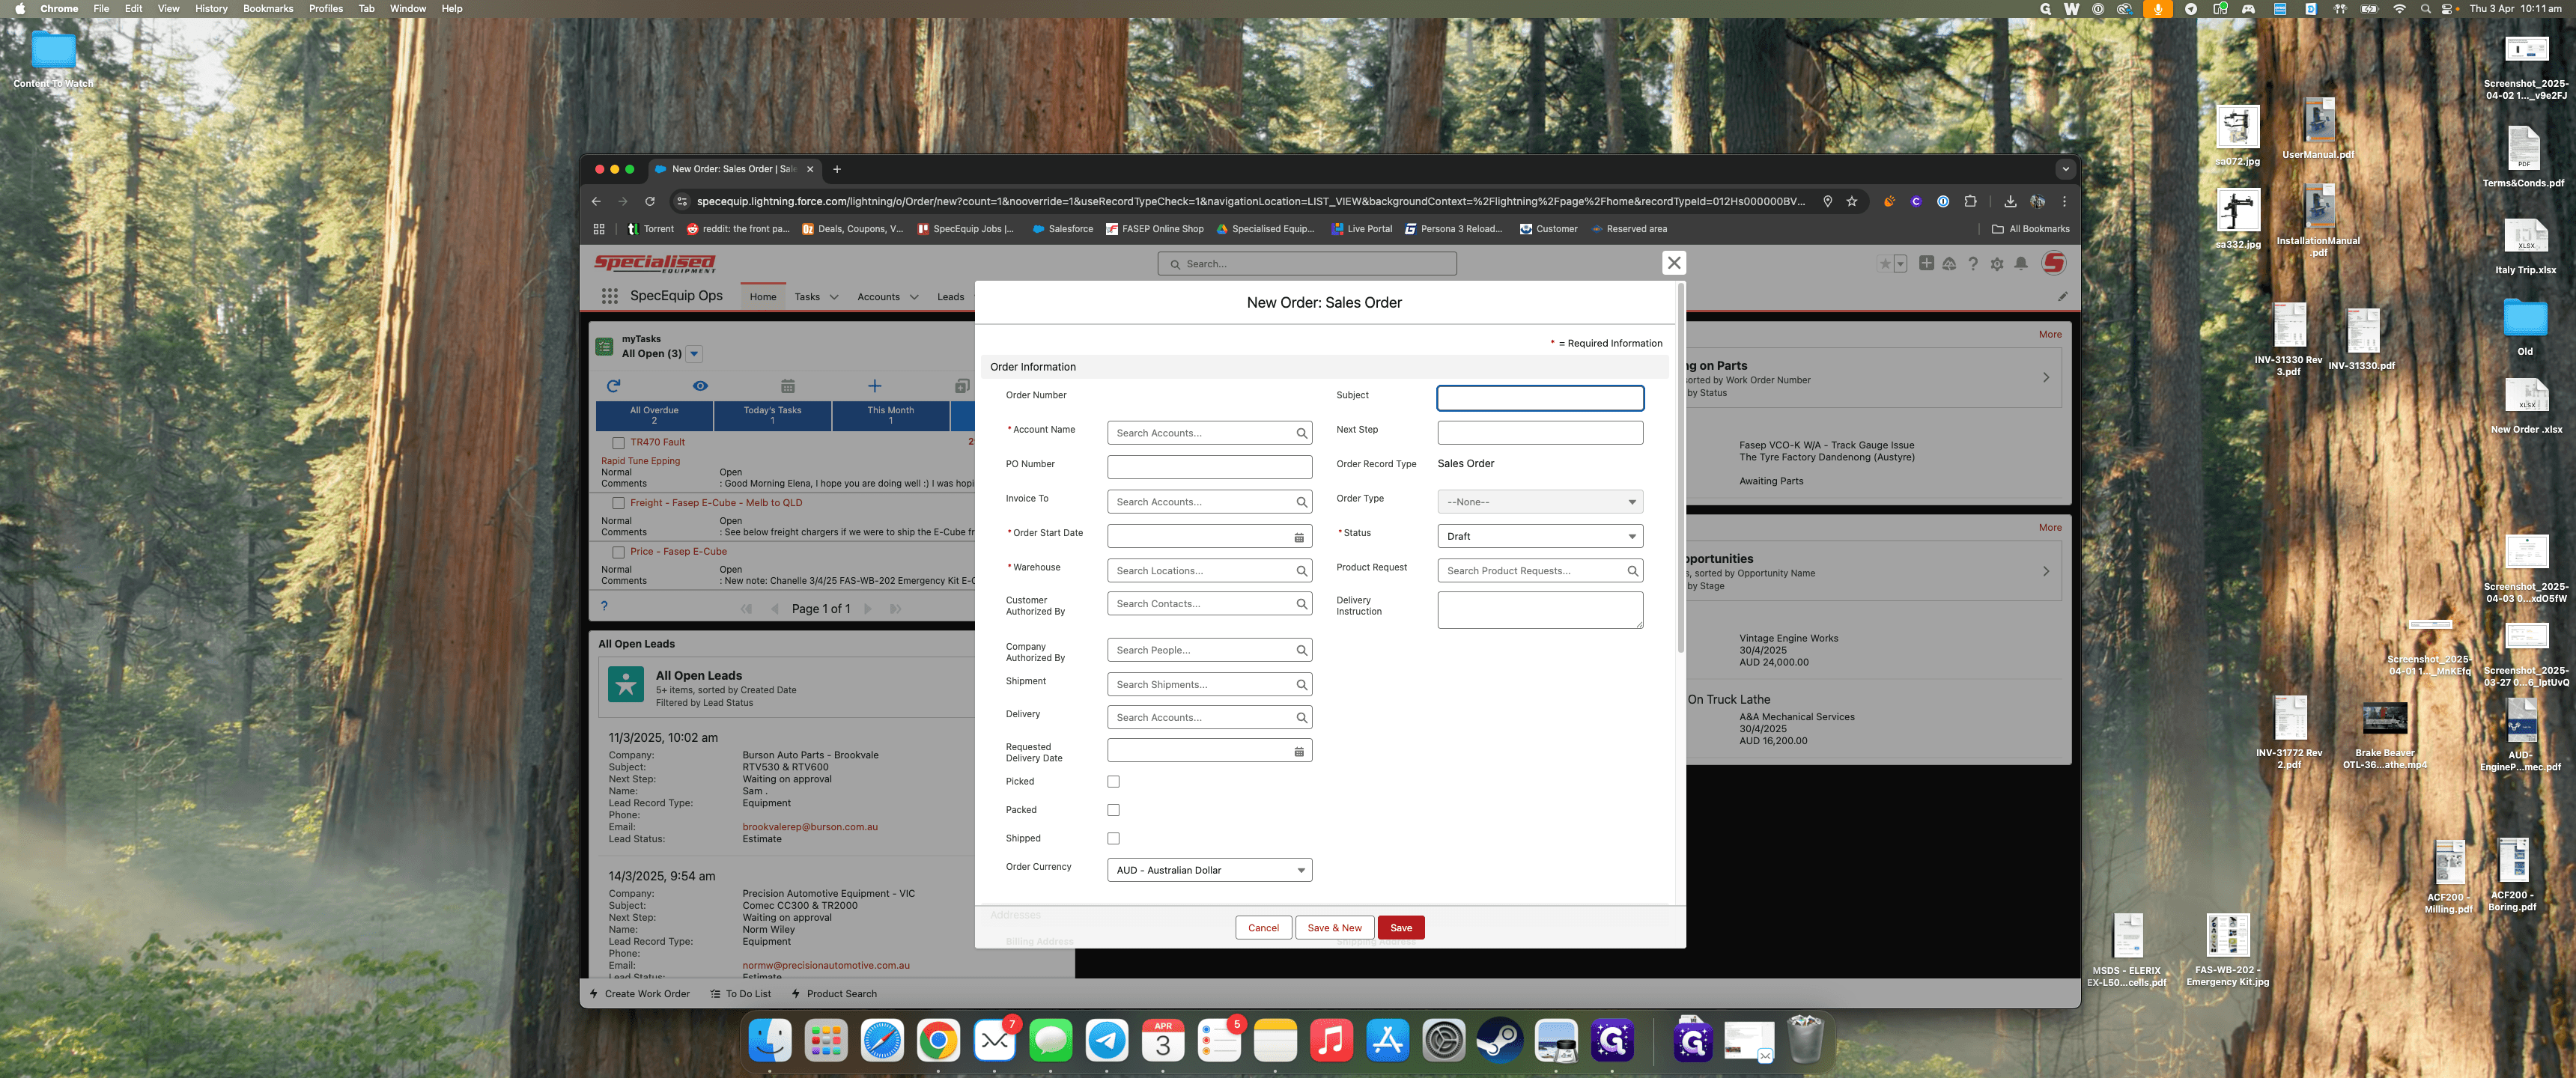Open the Order Type dropdown

[x=1540, y=502]
